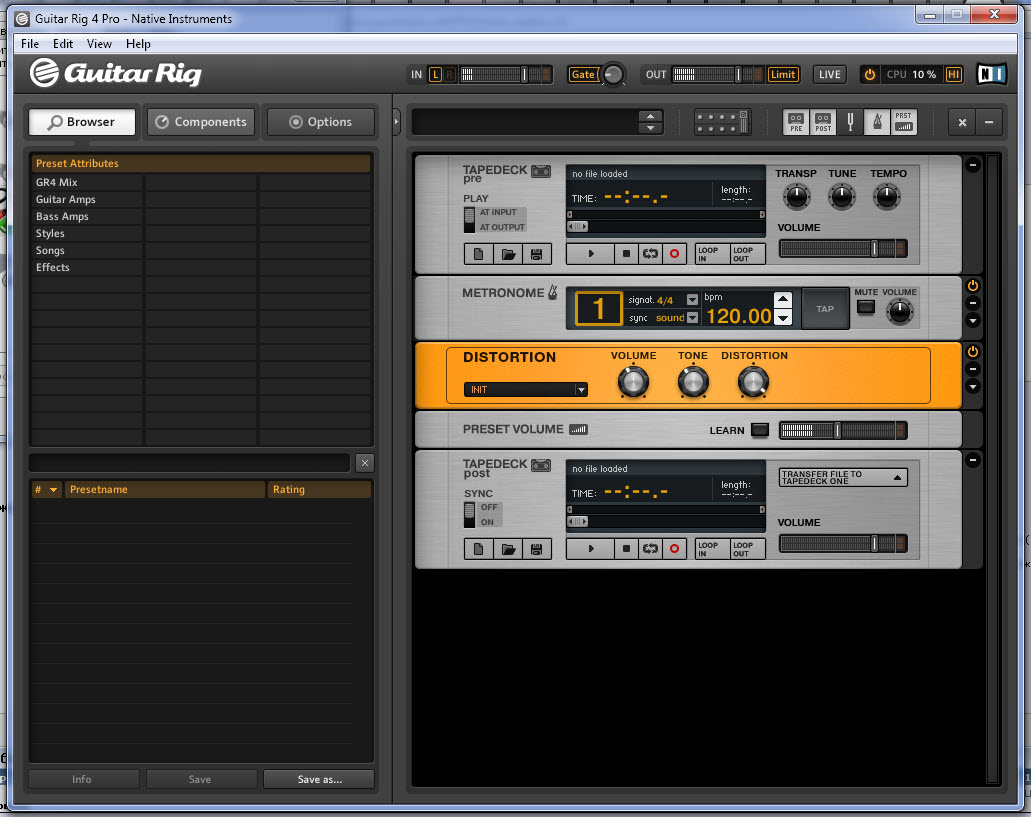This screenshot has height=817, width=1031.
Task: Enable Preset Volume LEARN
Action: [x=760, y=430]
